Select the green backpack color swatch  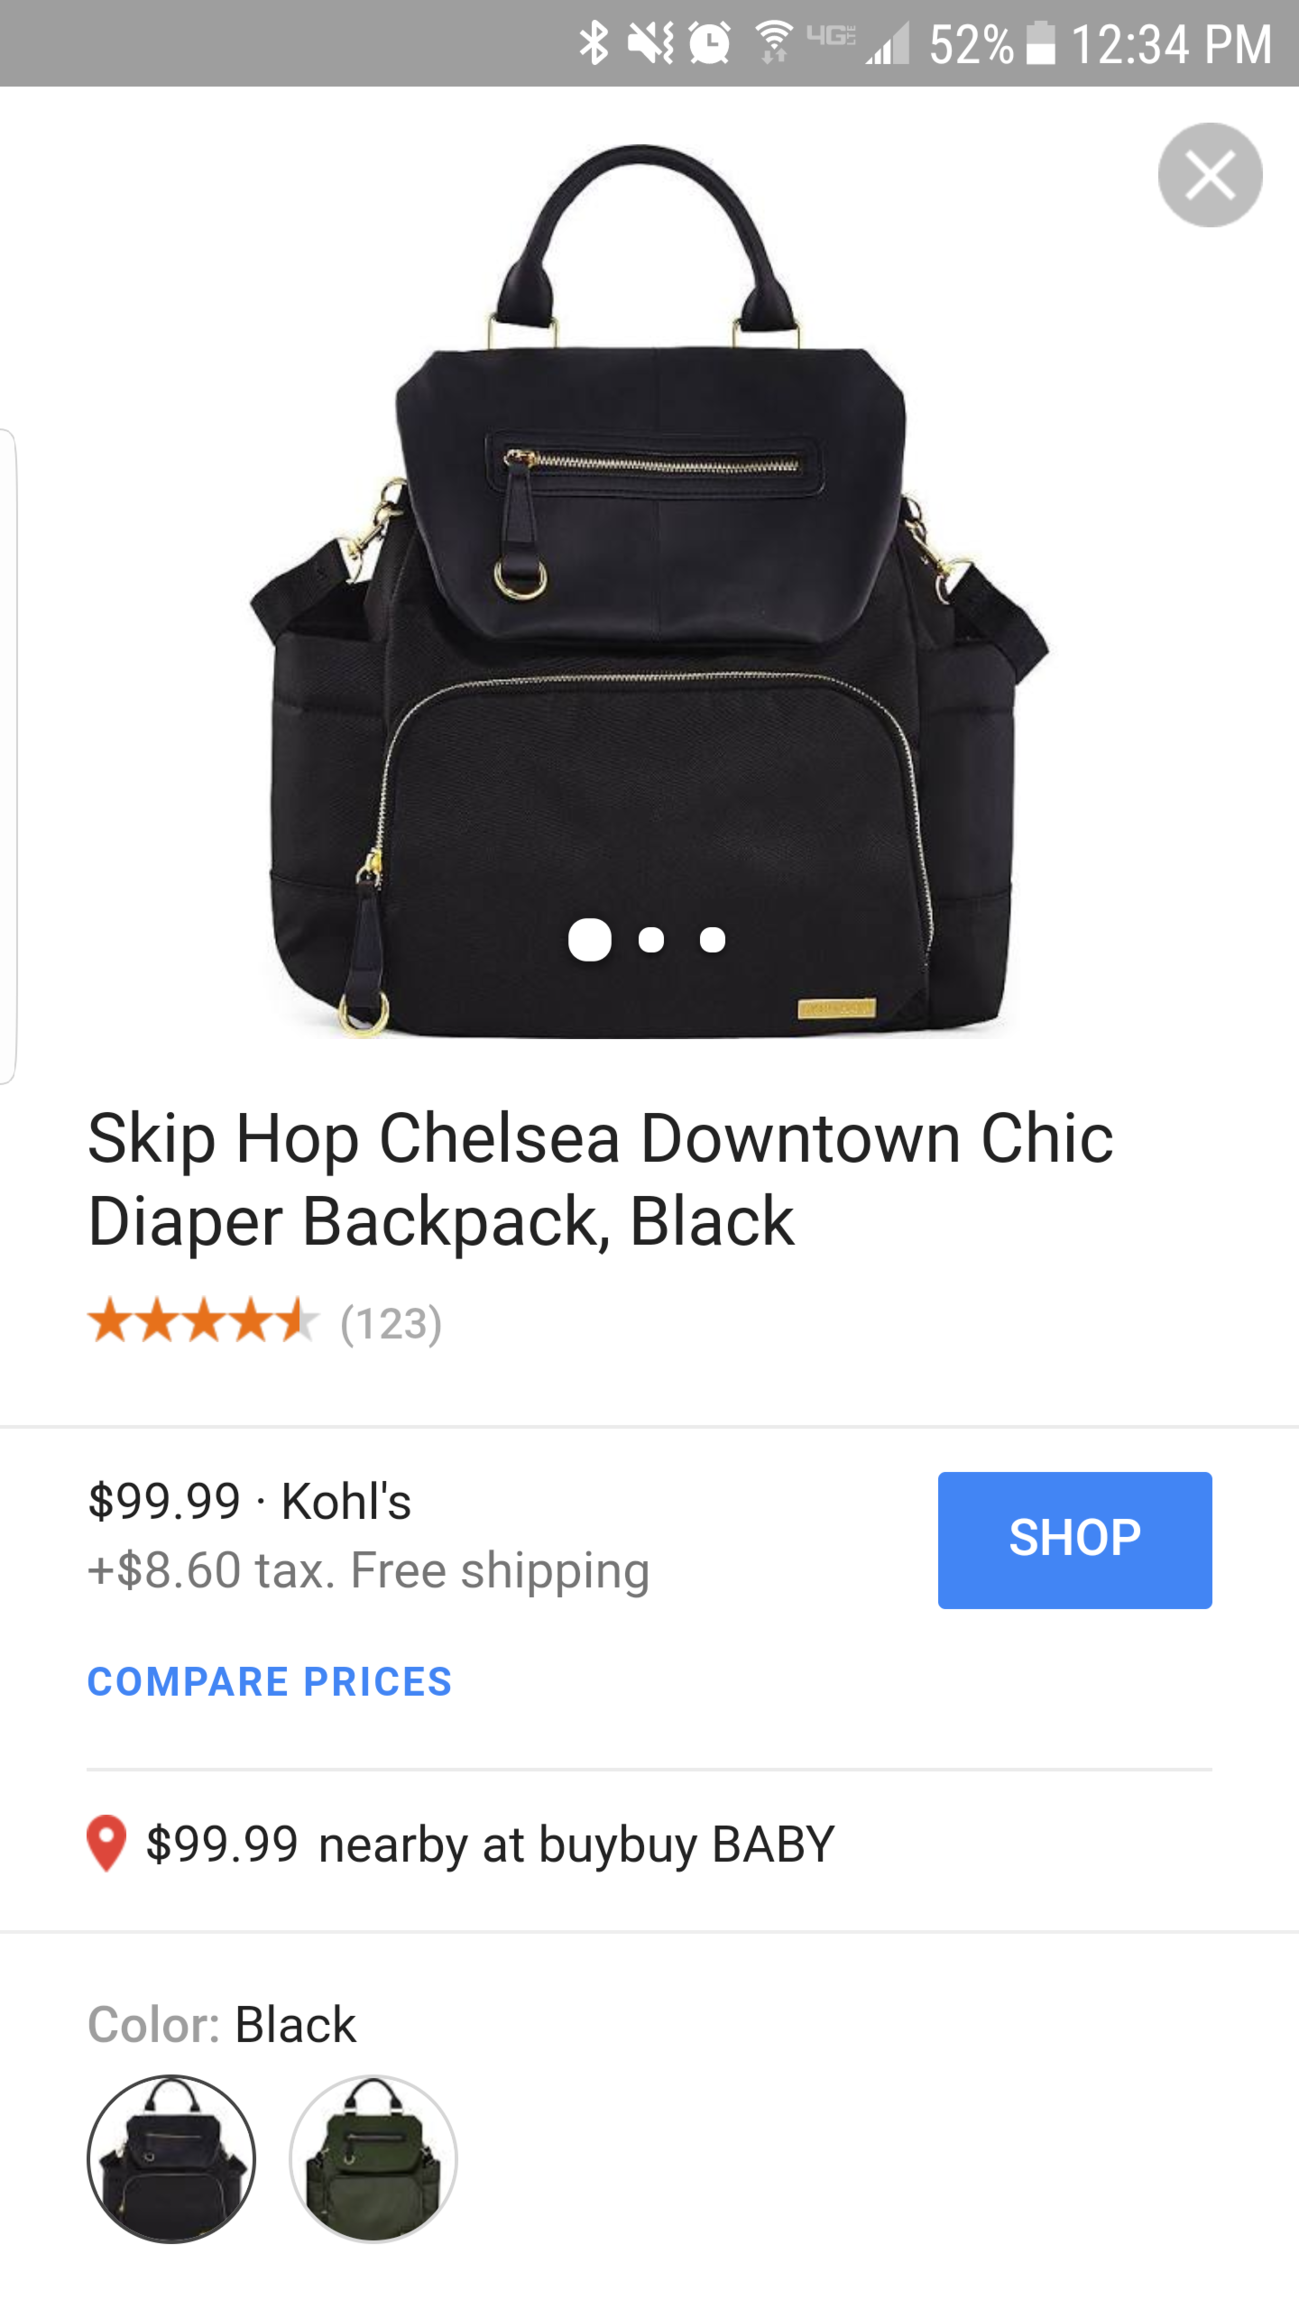click(x=373, y=2159)
